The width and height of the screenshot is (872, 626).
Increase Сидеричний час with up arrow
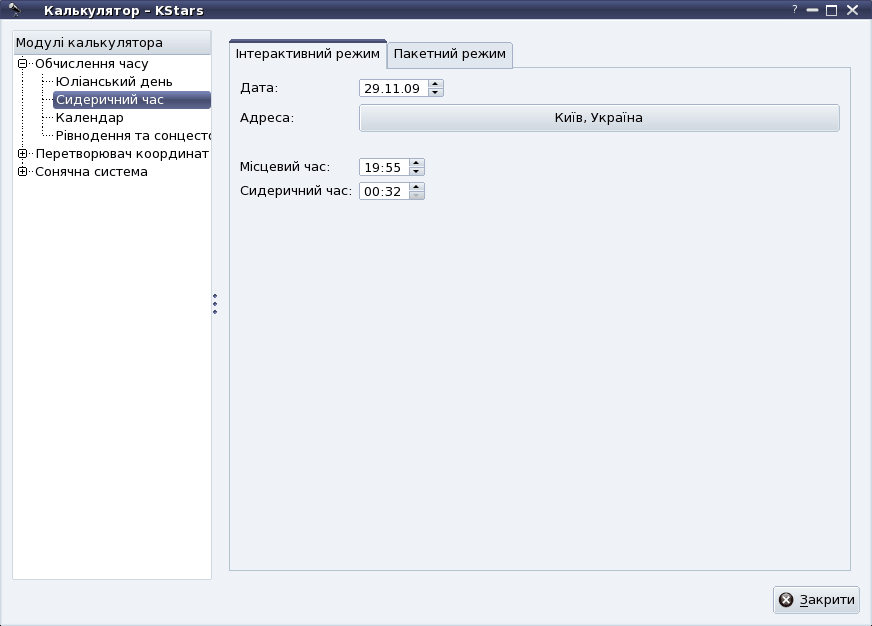417,187
